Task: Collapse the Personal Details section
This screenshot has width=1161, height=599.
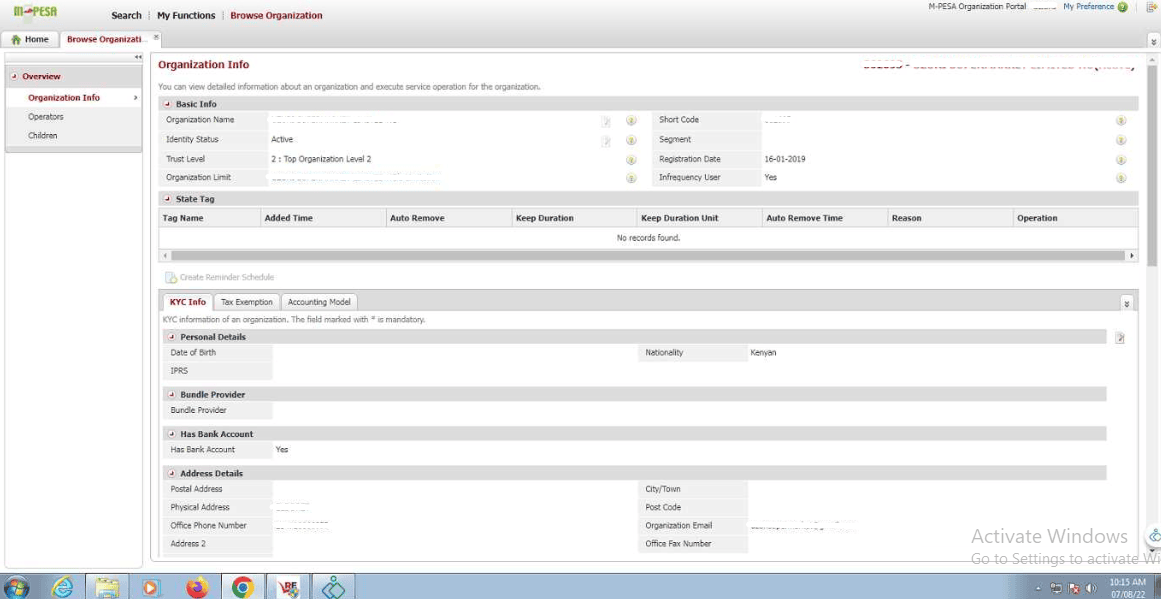Action: pyautogui.click(x=172, y=337)
